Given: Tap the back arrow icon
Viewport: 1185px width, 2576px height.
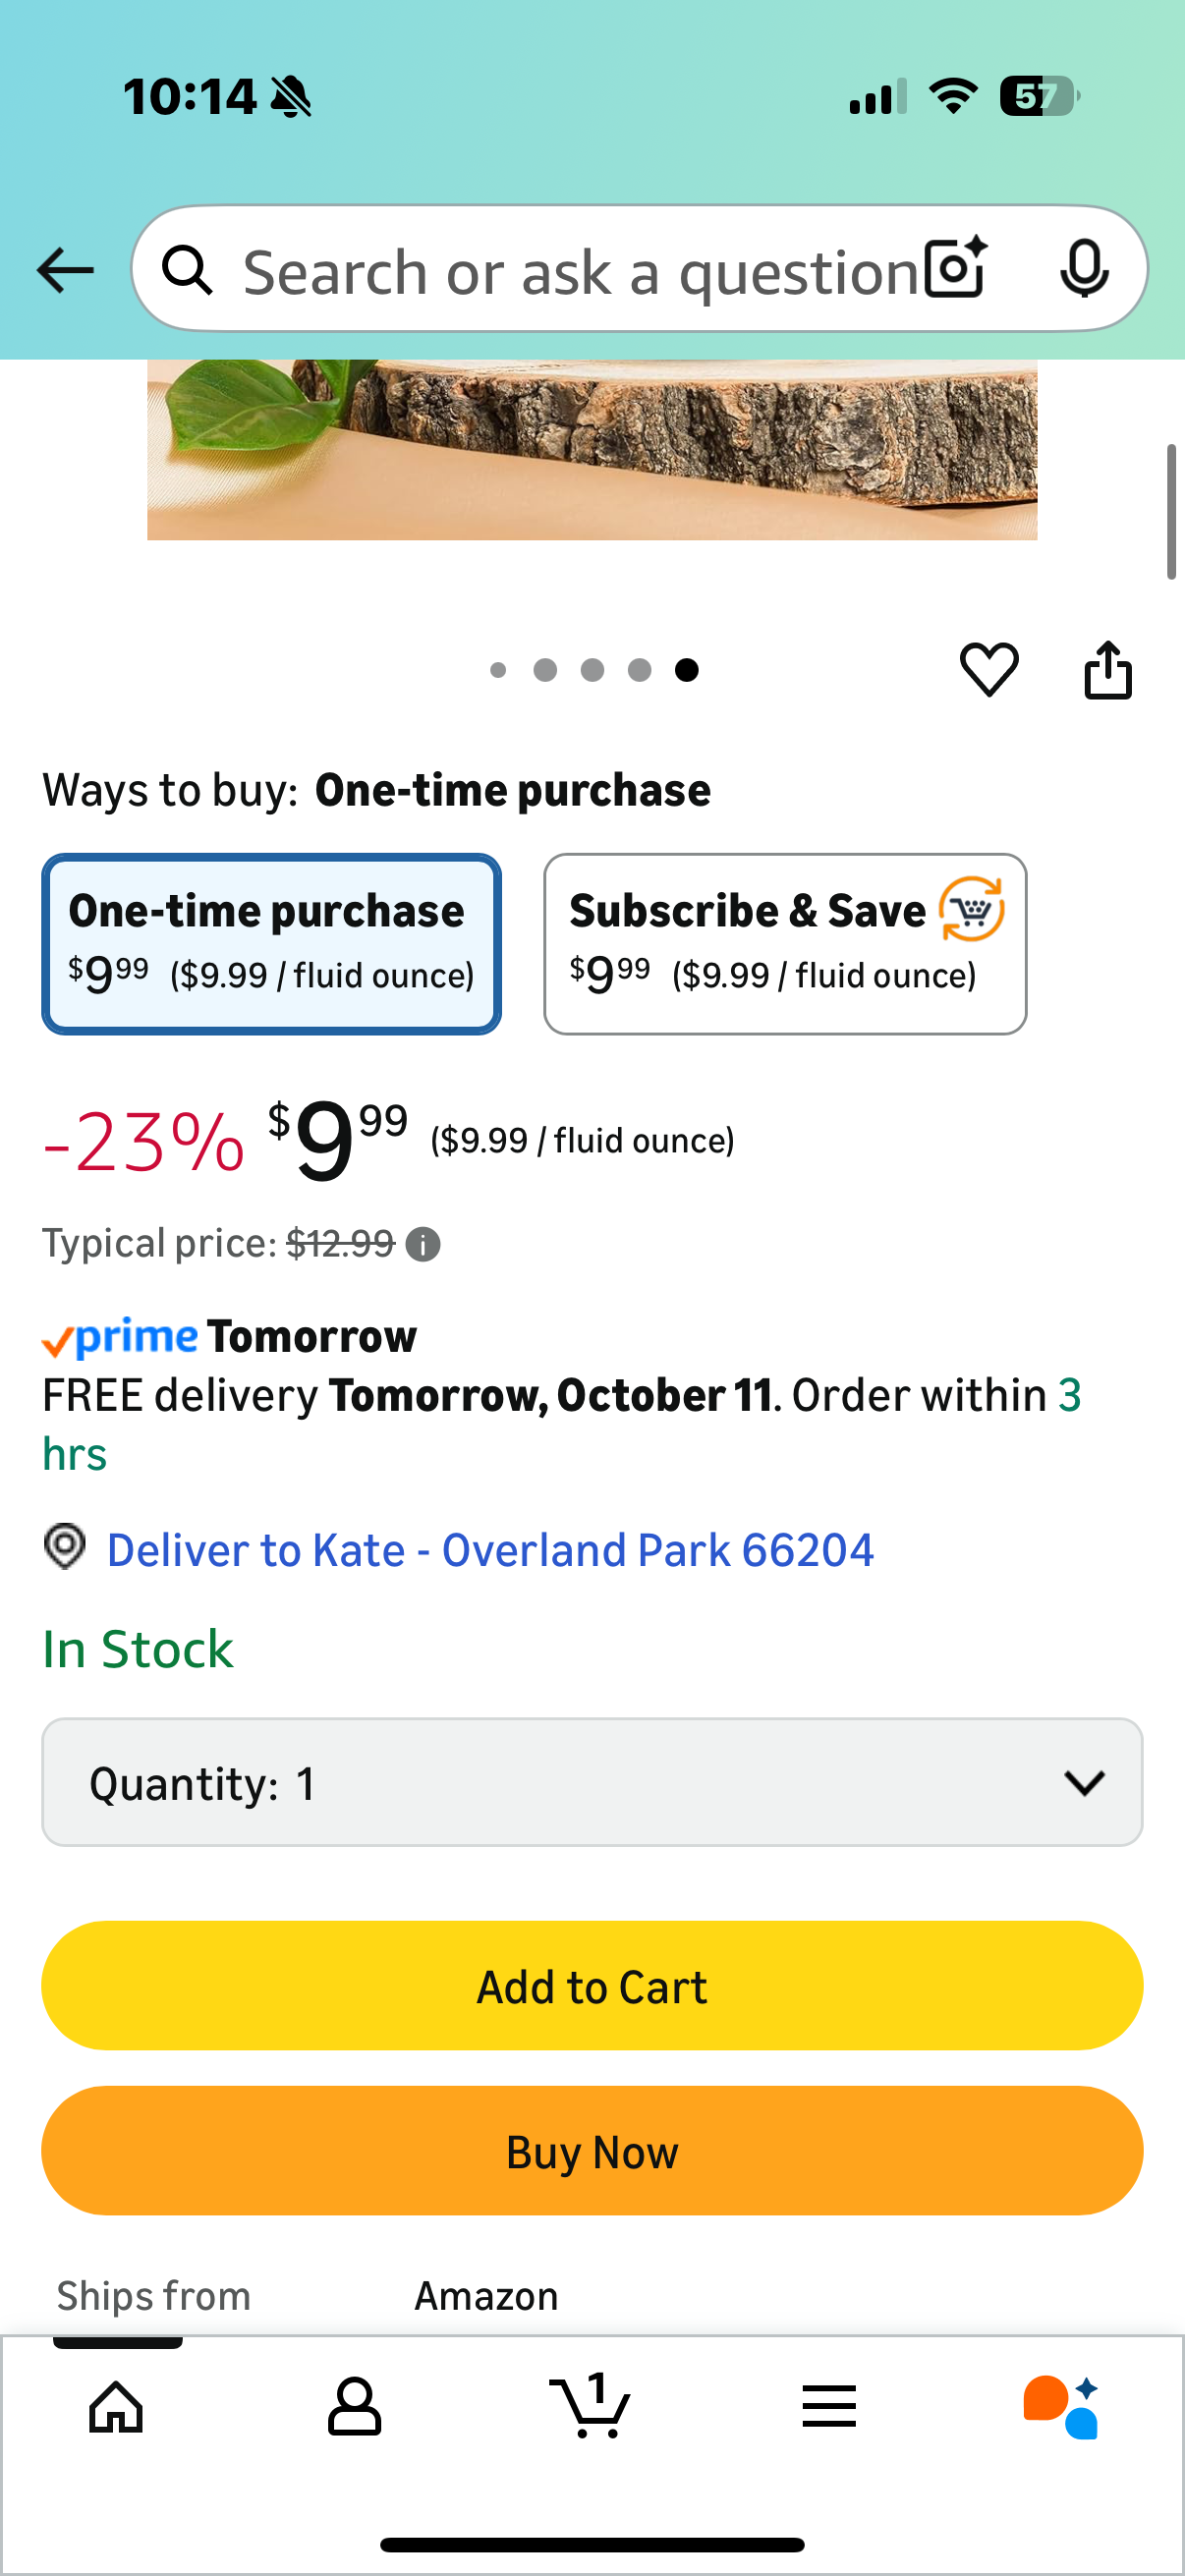Looking at the screenshot, I should click(65, 270).
